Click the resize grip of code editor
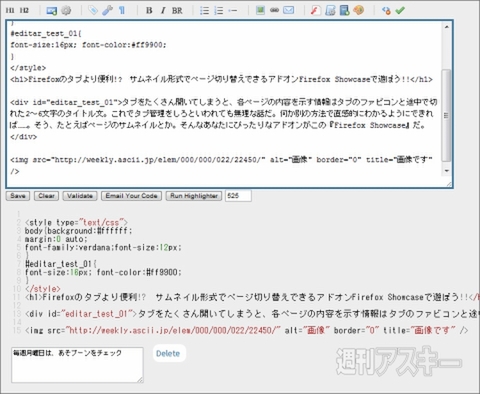The image size is (480, 394). [x=449, y=184]
